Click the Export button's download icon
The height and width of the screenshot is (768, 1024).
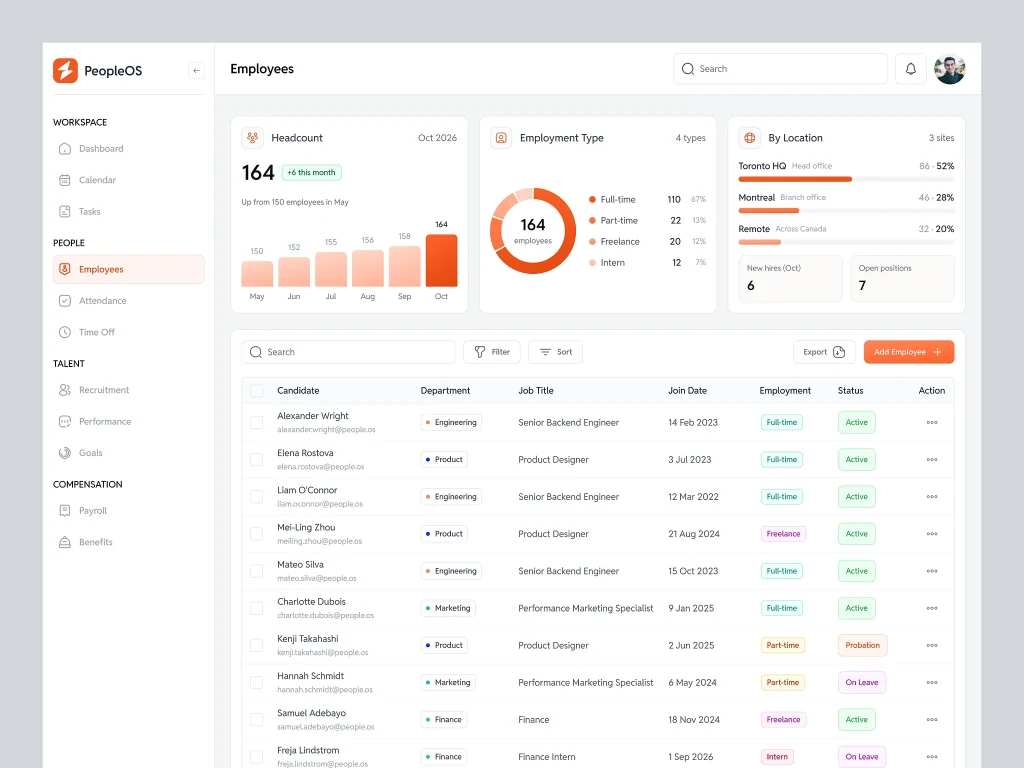click(839, 352)
